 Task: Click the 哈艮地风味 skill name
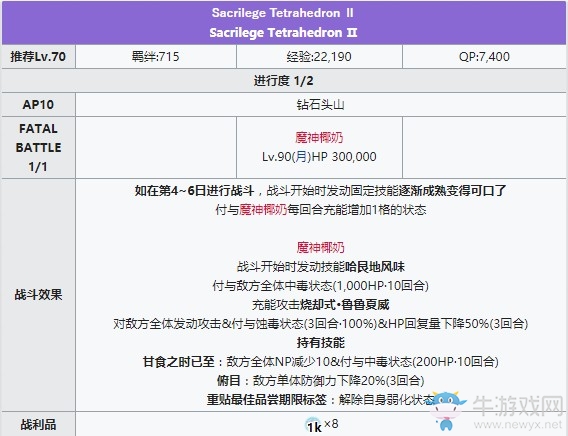click(x=375, y=267)
